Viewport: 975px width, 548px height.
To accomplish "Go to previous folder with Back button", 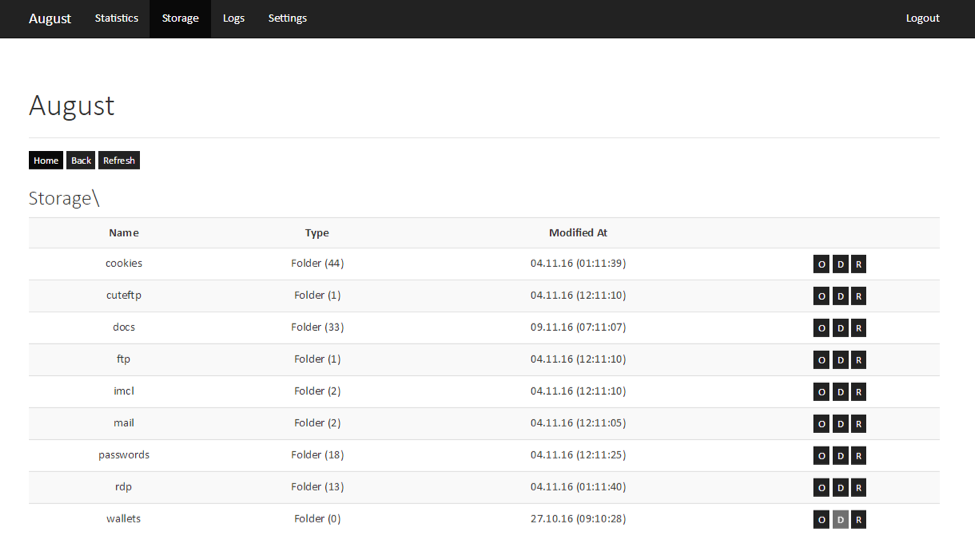I will coord(81,160).
